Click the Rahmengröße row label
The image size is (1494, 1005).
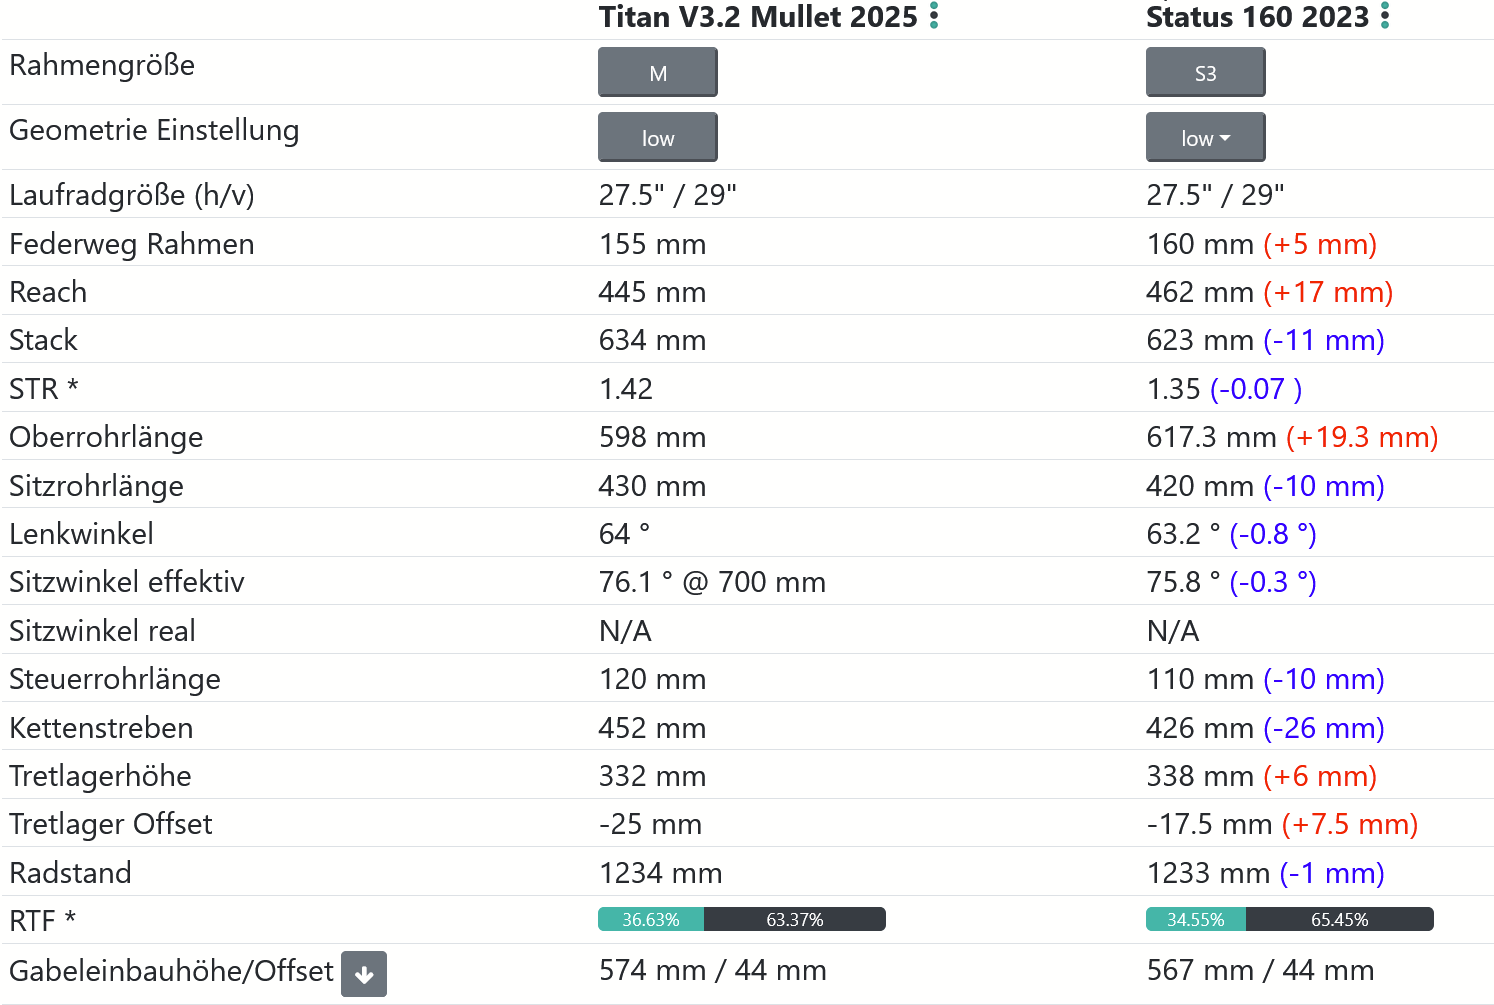pyautogui.click(x=102, y=66)
